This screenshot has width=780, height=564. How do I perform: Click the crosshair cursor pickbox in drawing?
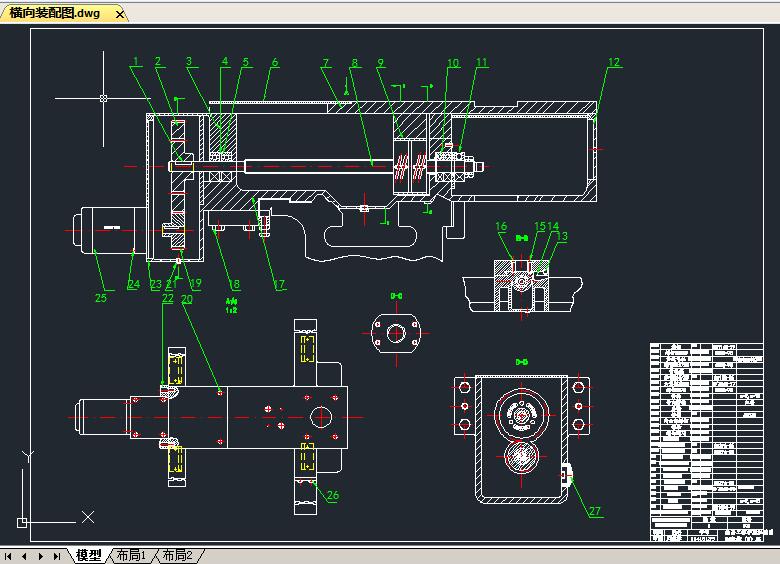(x=103, y=98)
